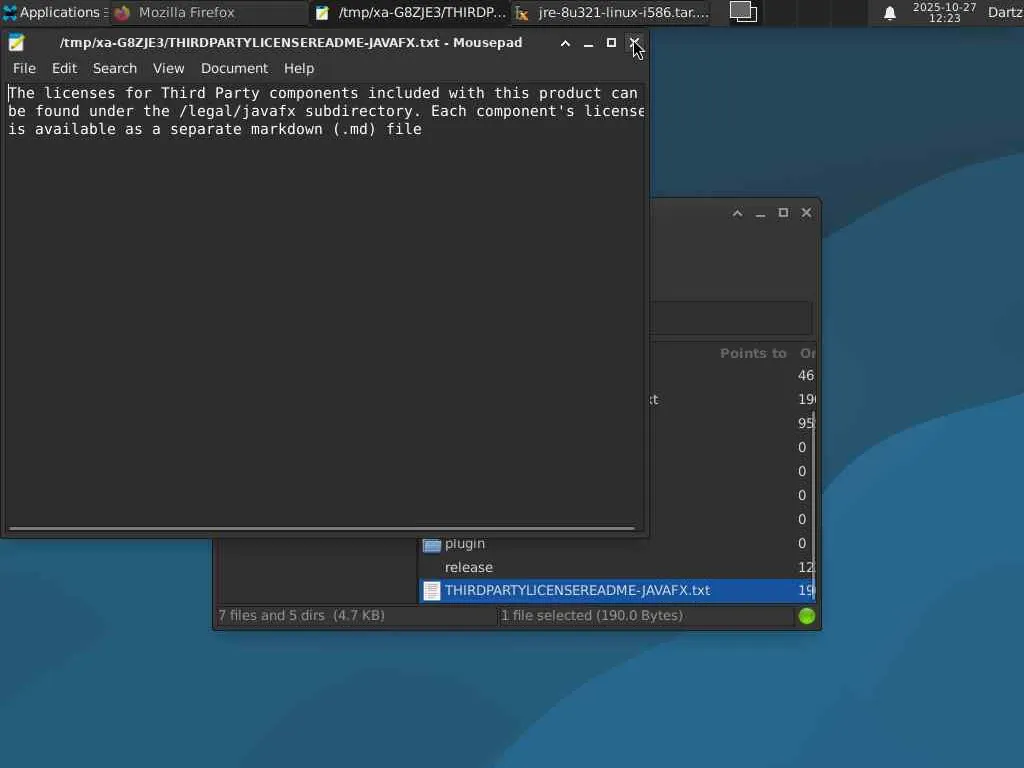Click the clock showing 2025-10-27 12:23

click(x=944, y=12)
